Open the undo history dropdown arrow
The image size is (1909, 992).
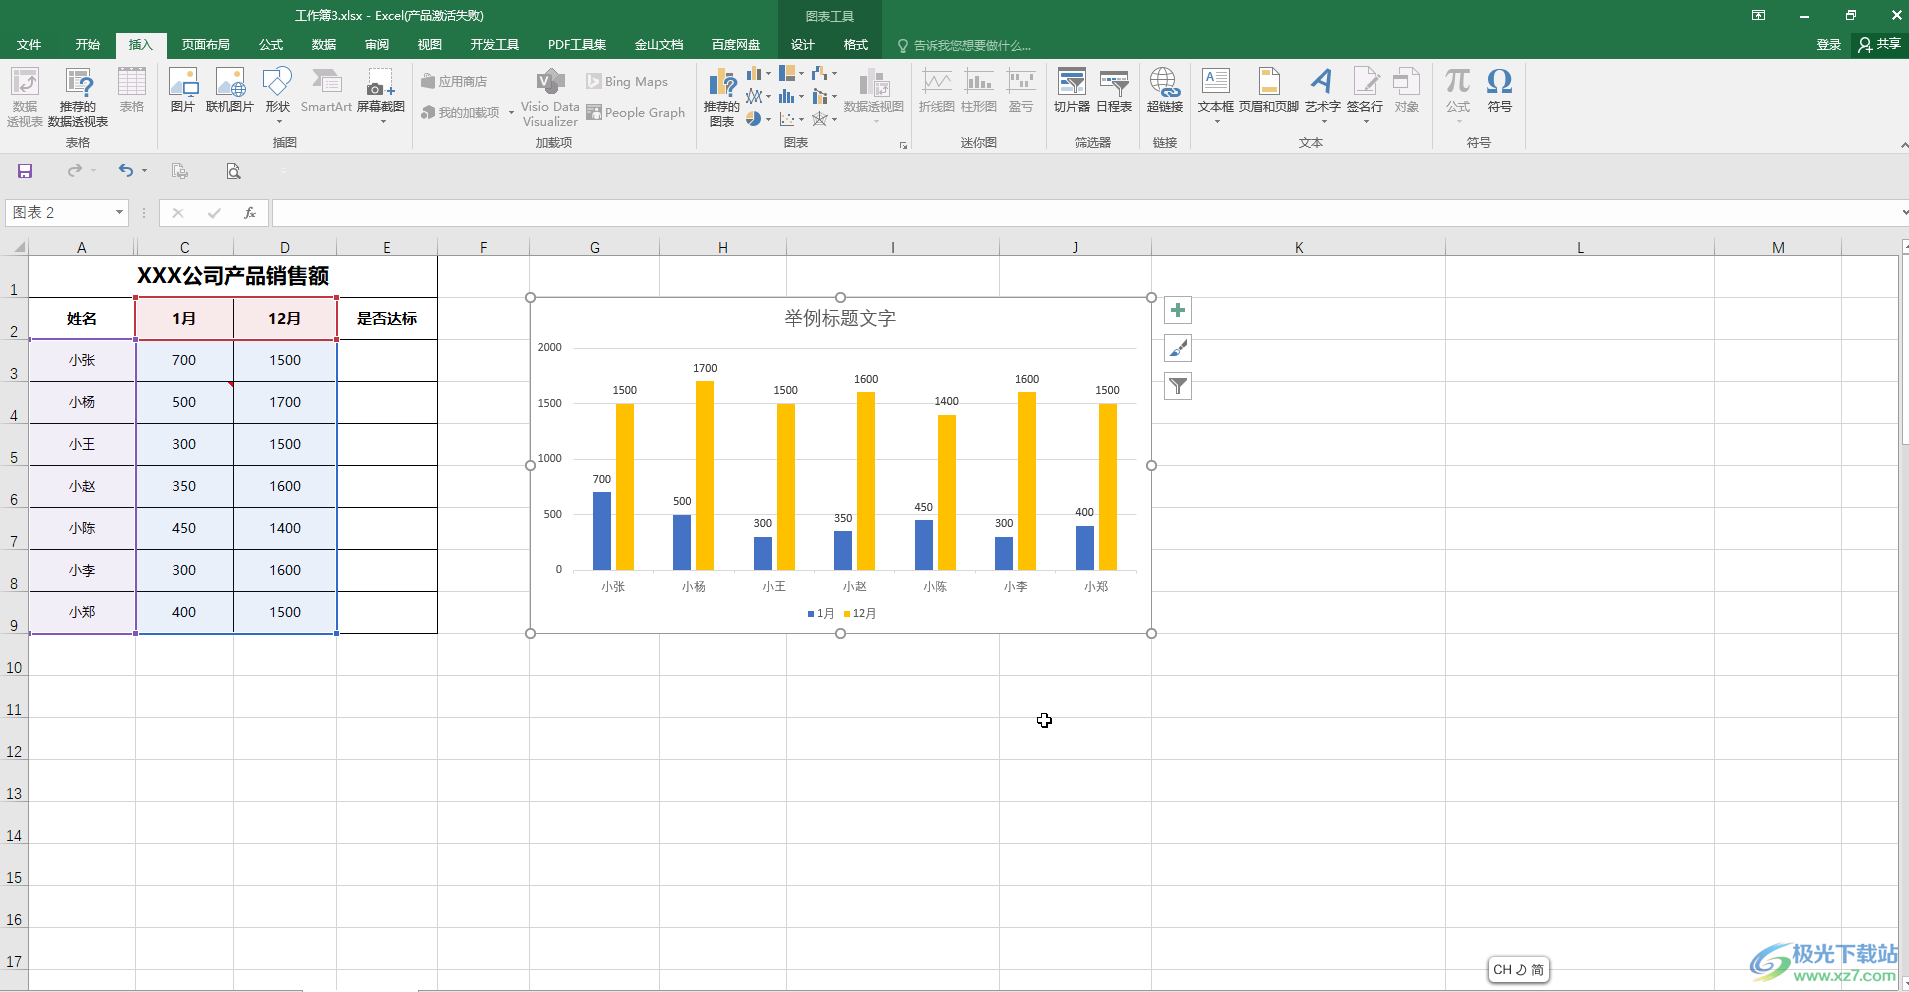coord(144,171)
